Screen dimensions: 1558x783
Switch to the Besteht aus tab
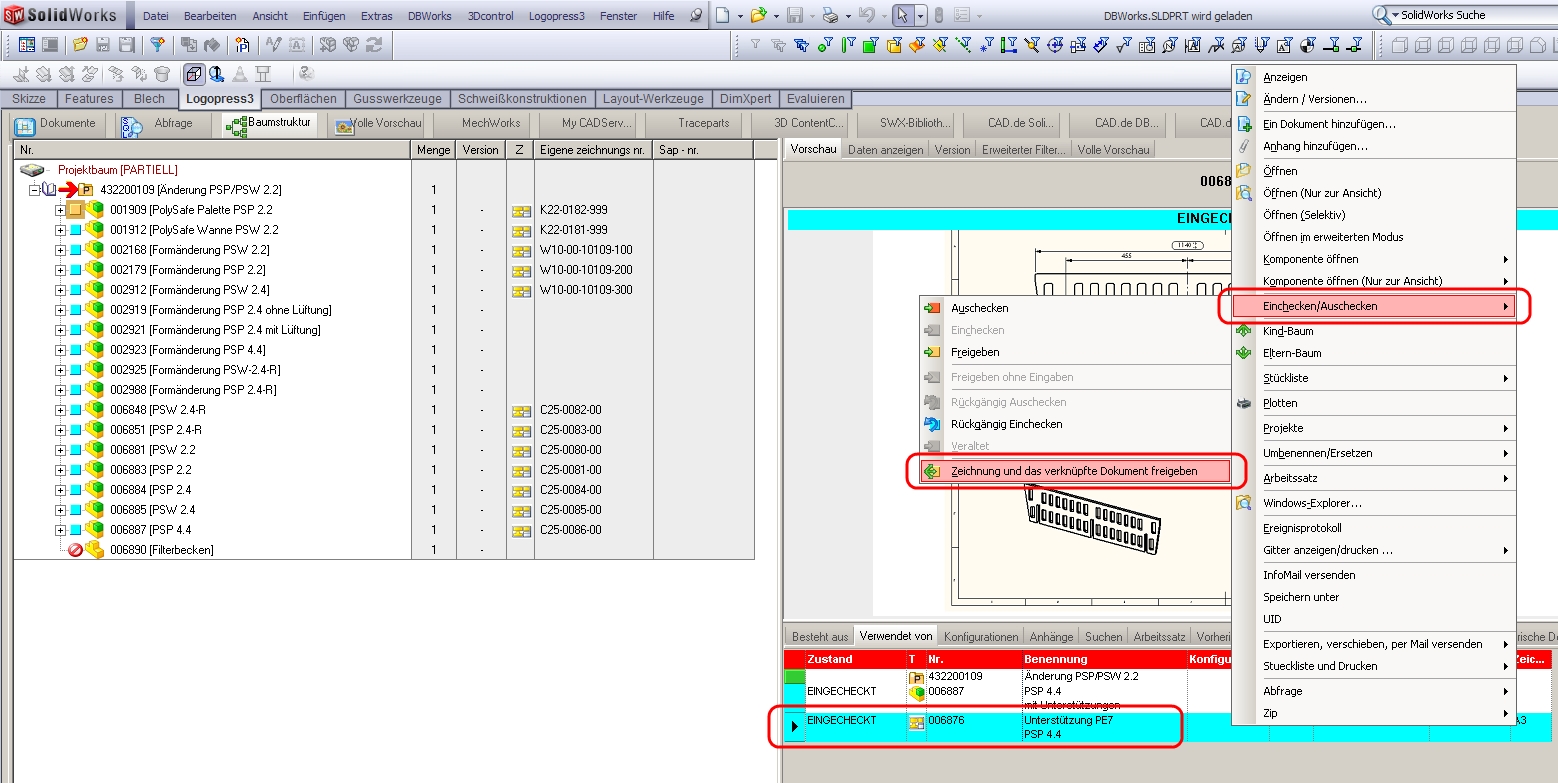pyautogui.click(x=820, y=637)
